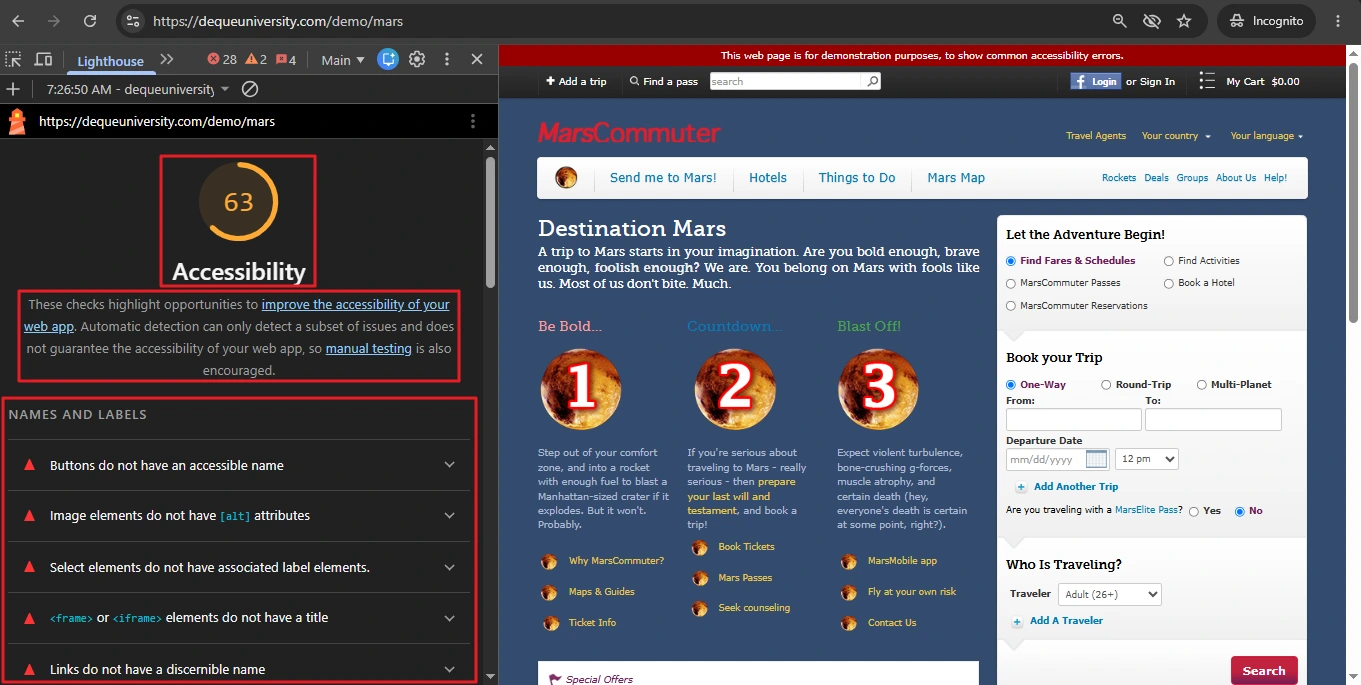
Task: Reload the page with refresh icon
Action: tap(90, 21)
